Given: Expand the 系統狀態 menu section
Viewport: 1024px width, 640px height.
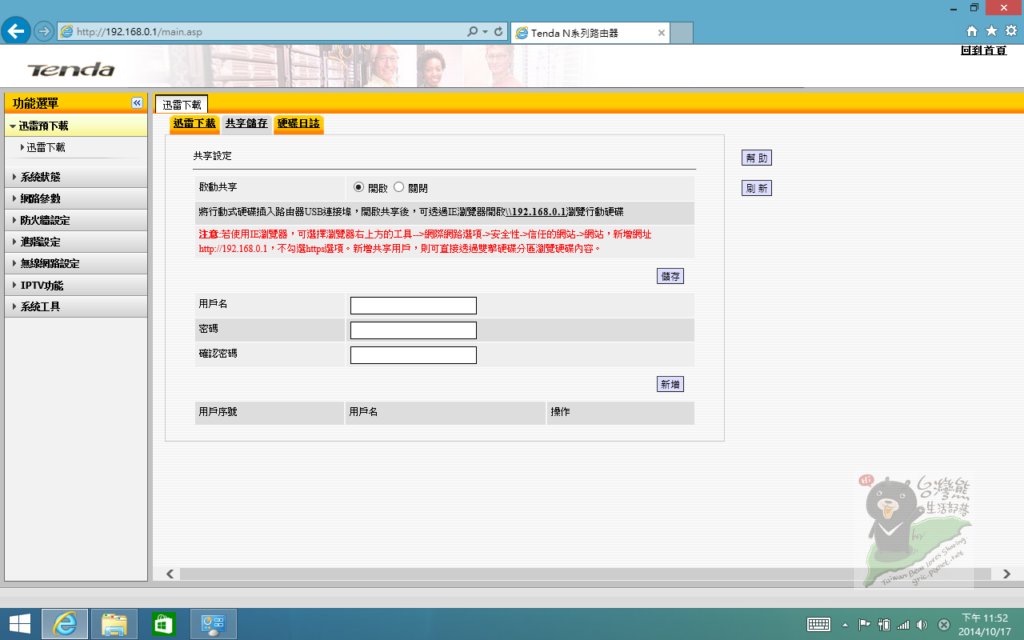Looking at the screenshot, I should pos(76,177).
